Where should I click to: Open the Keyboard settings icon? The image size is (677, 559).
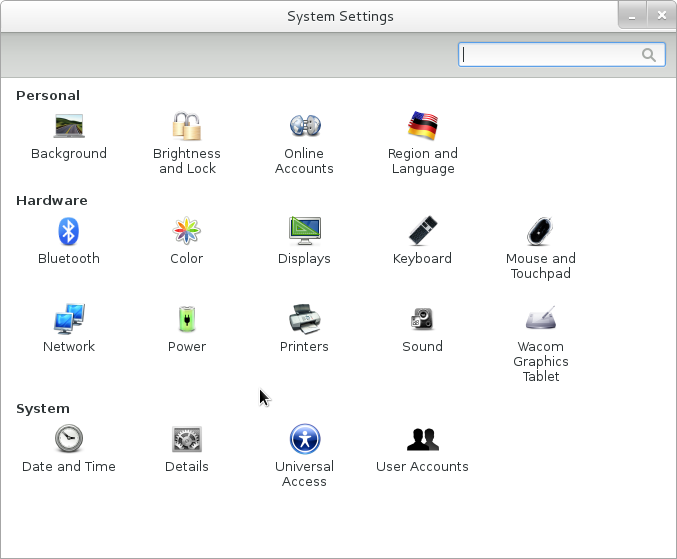pos(423,231)
